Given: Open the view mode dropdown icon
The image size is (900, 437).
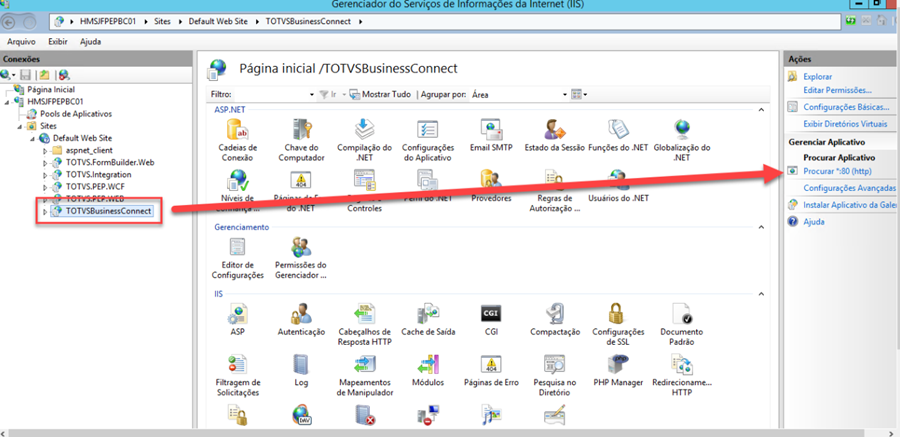Looking at the screenshot, I should coord(579,94).
